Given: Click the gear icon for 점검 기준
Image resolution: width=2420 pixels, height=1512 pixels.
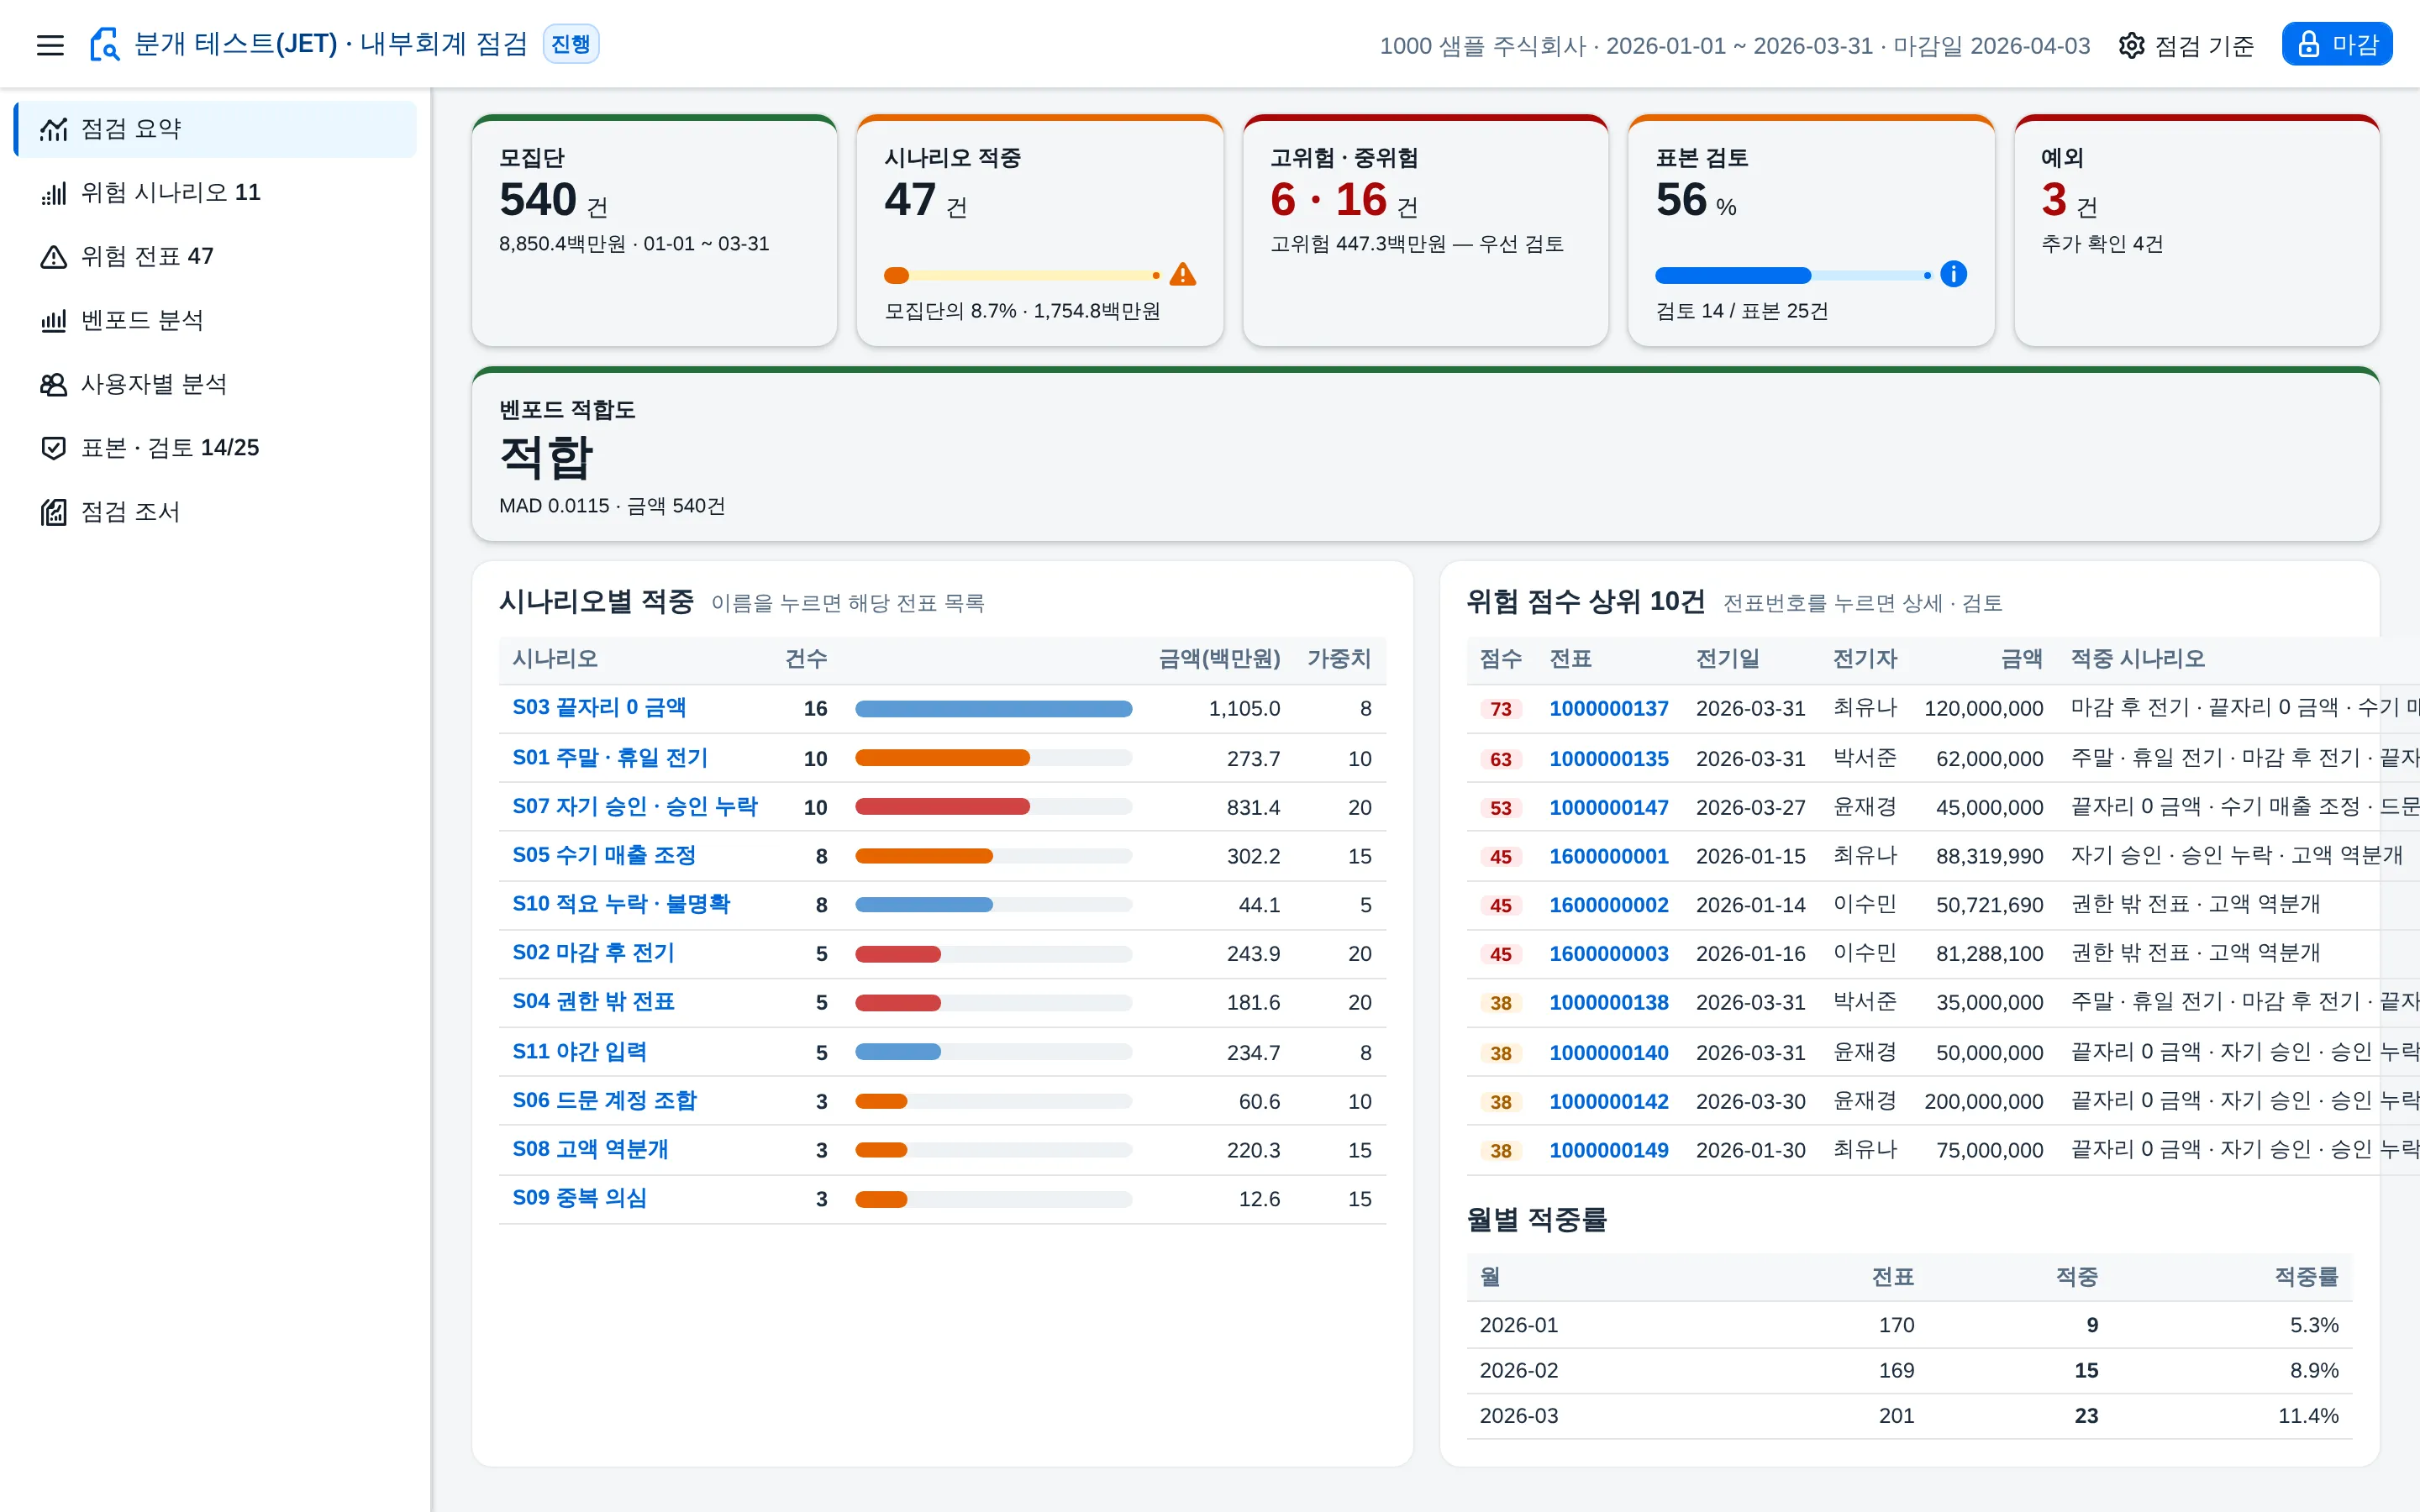Looking at the screenshot, I should coord(2131,45).
